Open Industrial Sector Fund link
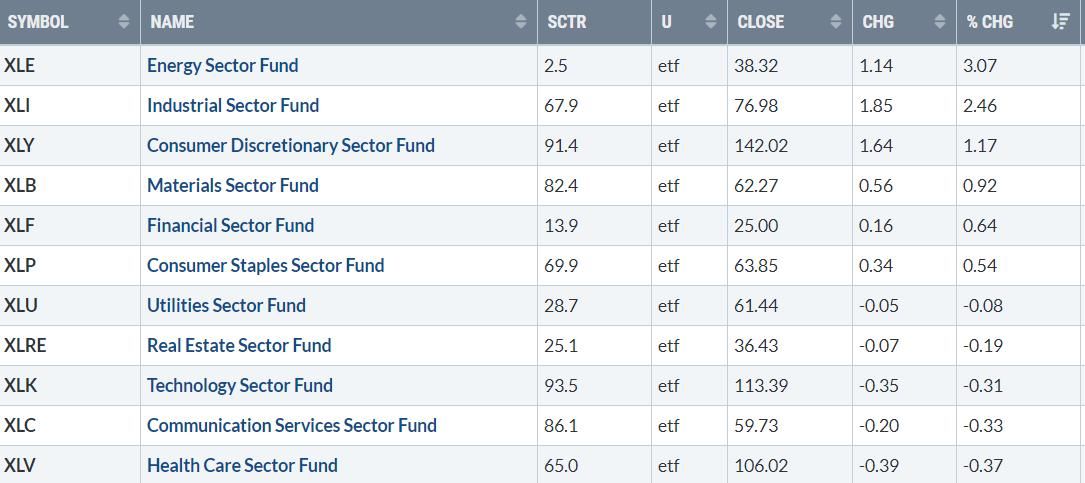The height and width of the screenshot is (483, 1085). [233, 106]
